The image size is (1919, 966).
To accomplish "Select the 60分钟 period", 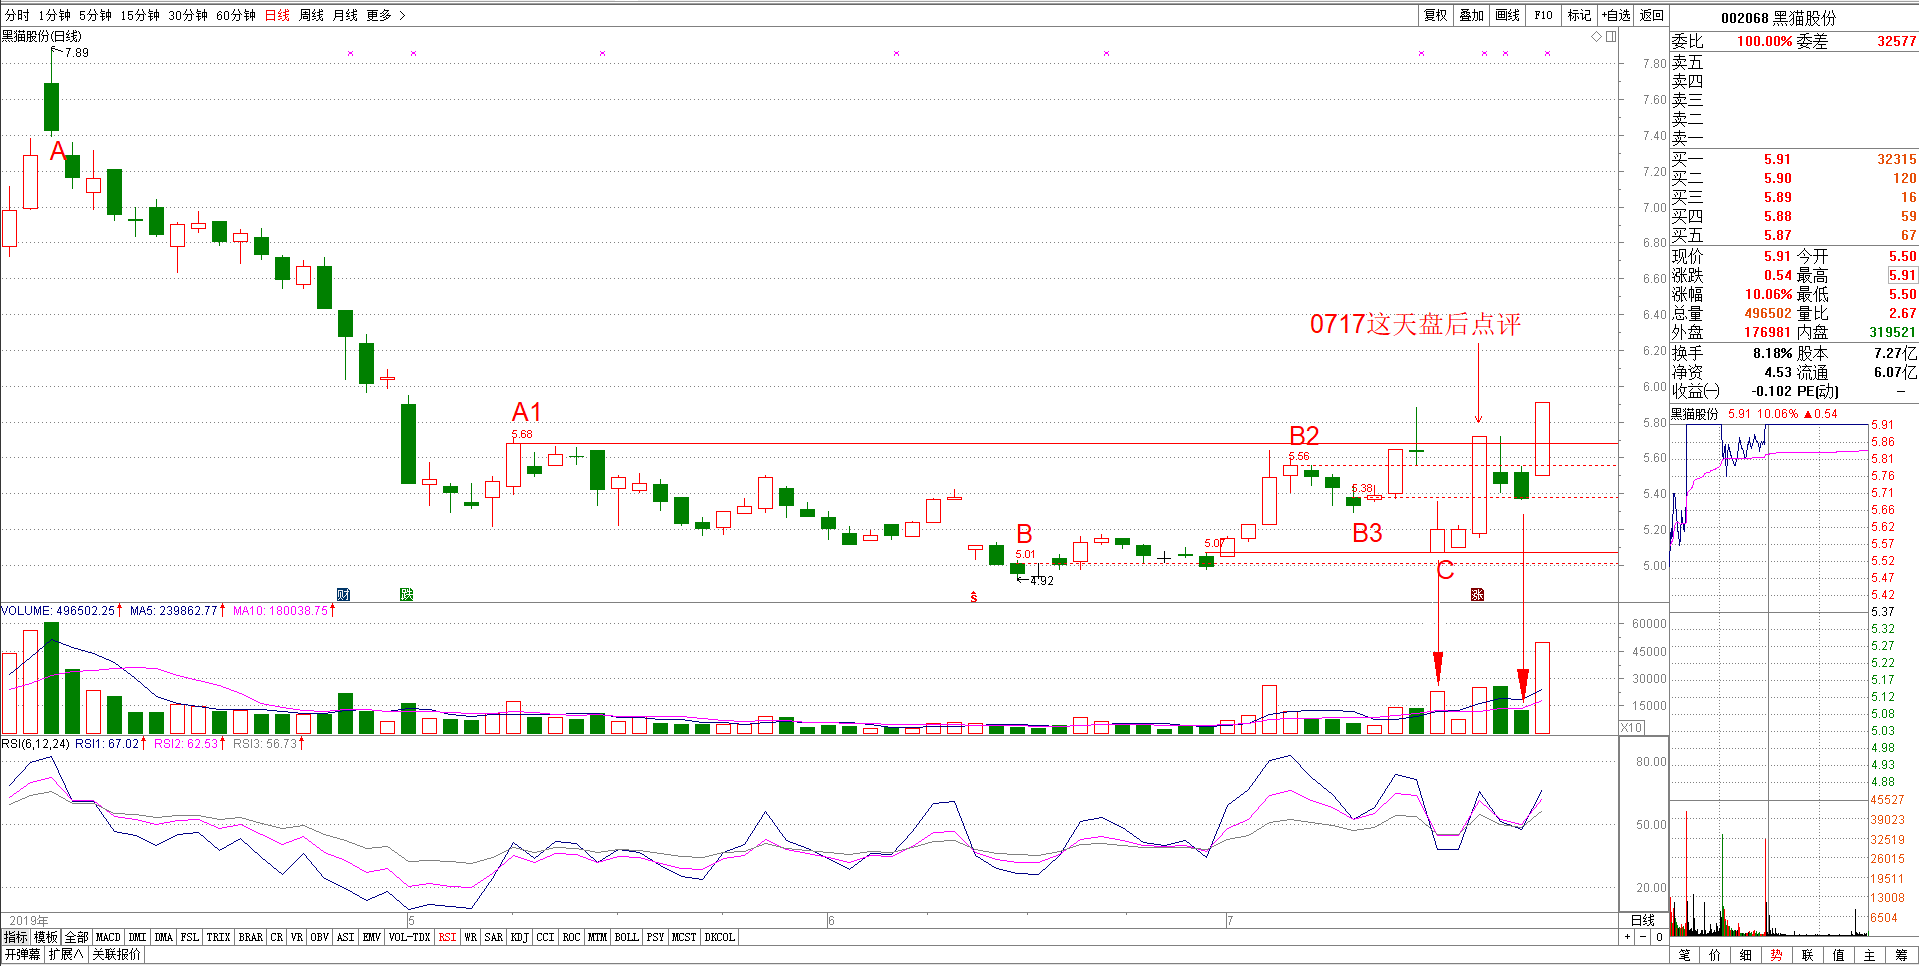I will click(x=236, y=15).
